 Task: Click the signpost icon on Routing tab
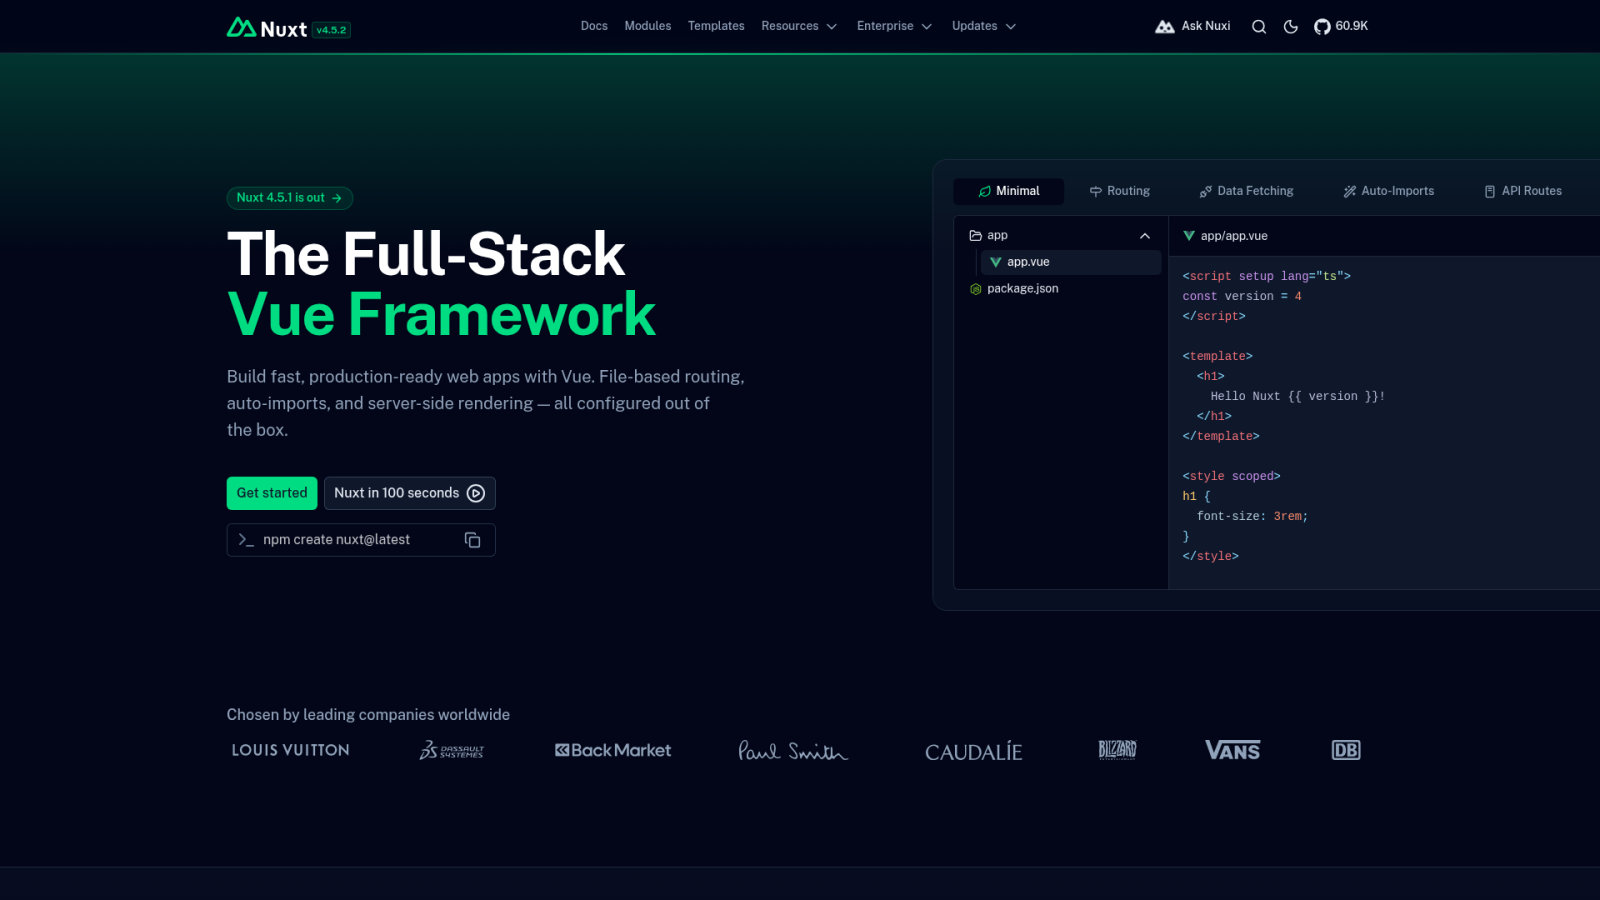click(x=1096, y=191)
